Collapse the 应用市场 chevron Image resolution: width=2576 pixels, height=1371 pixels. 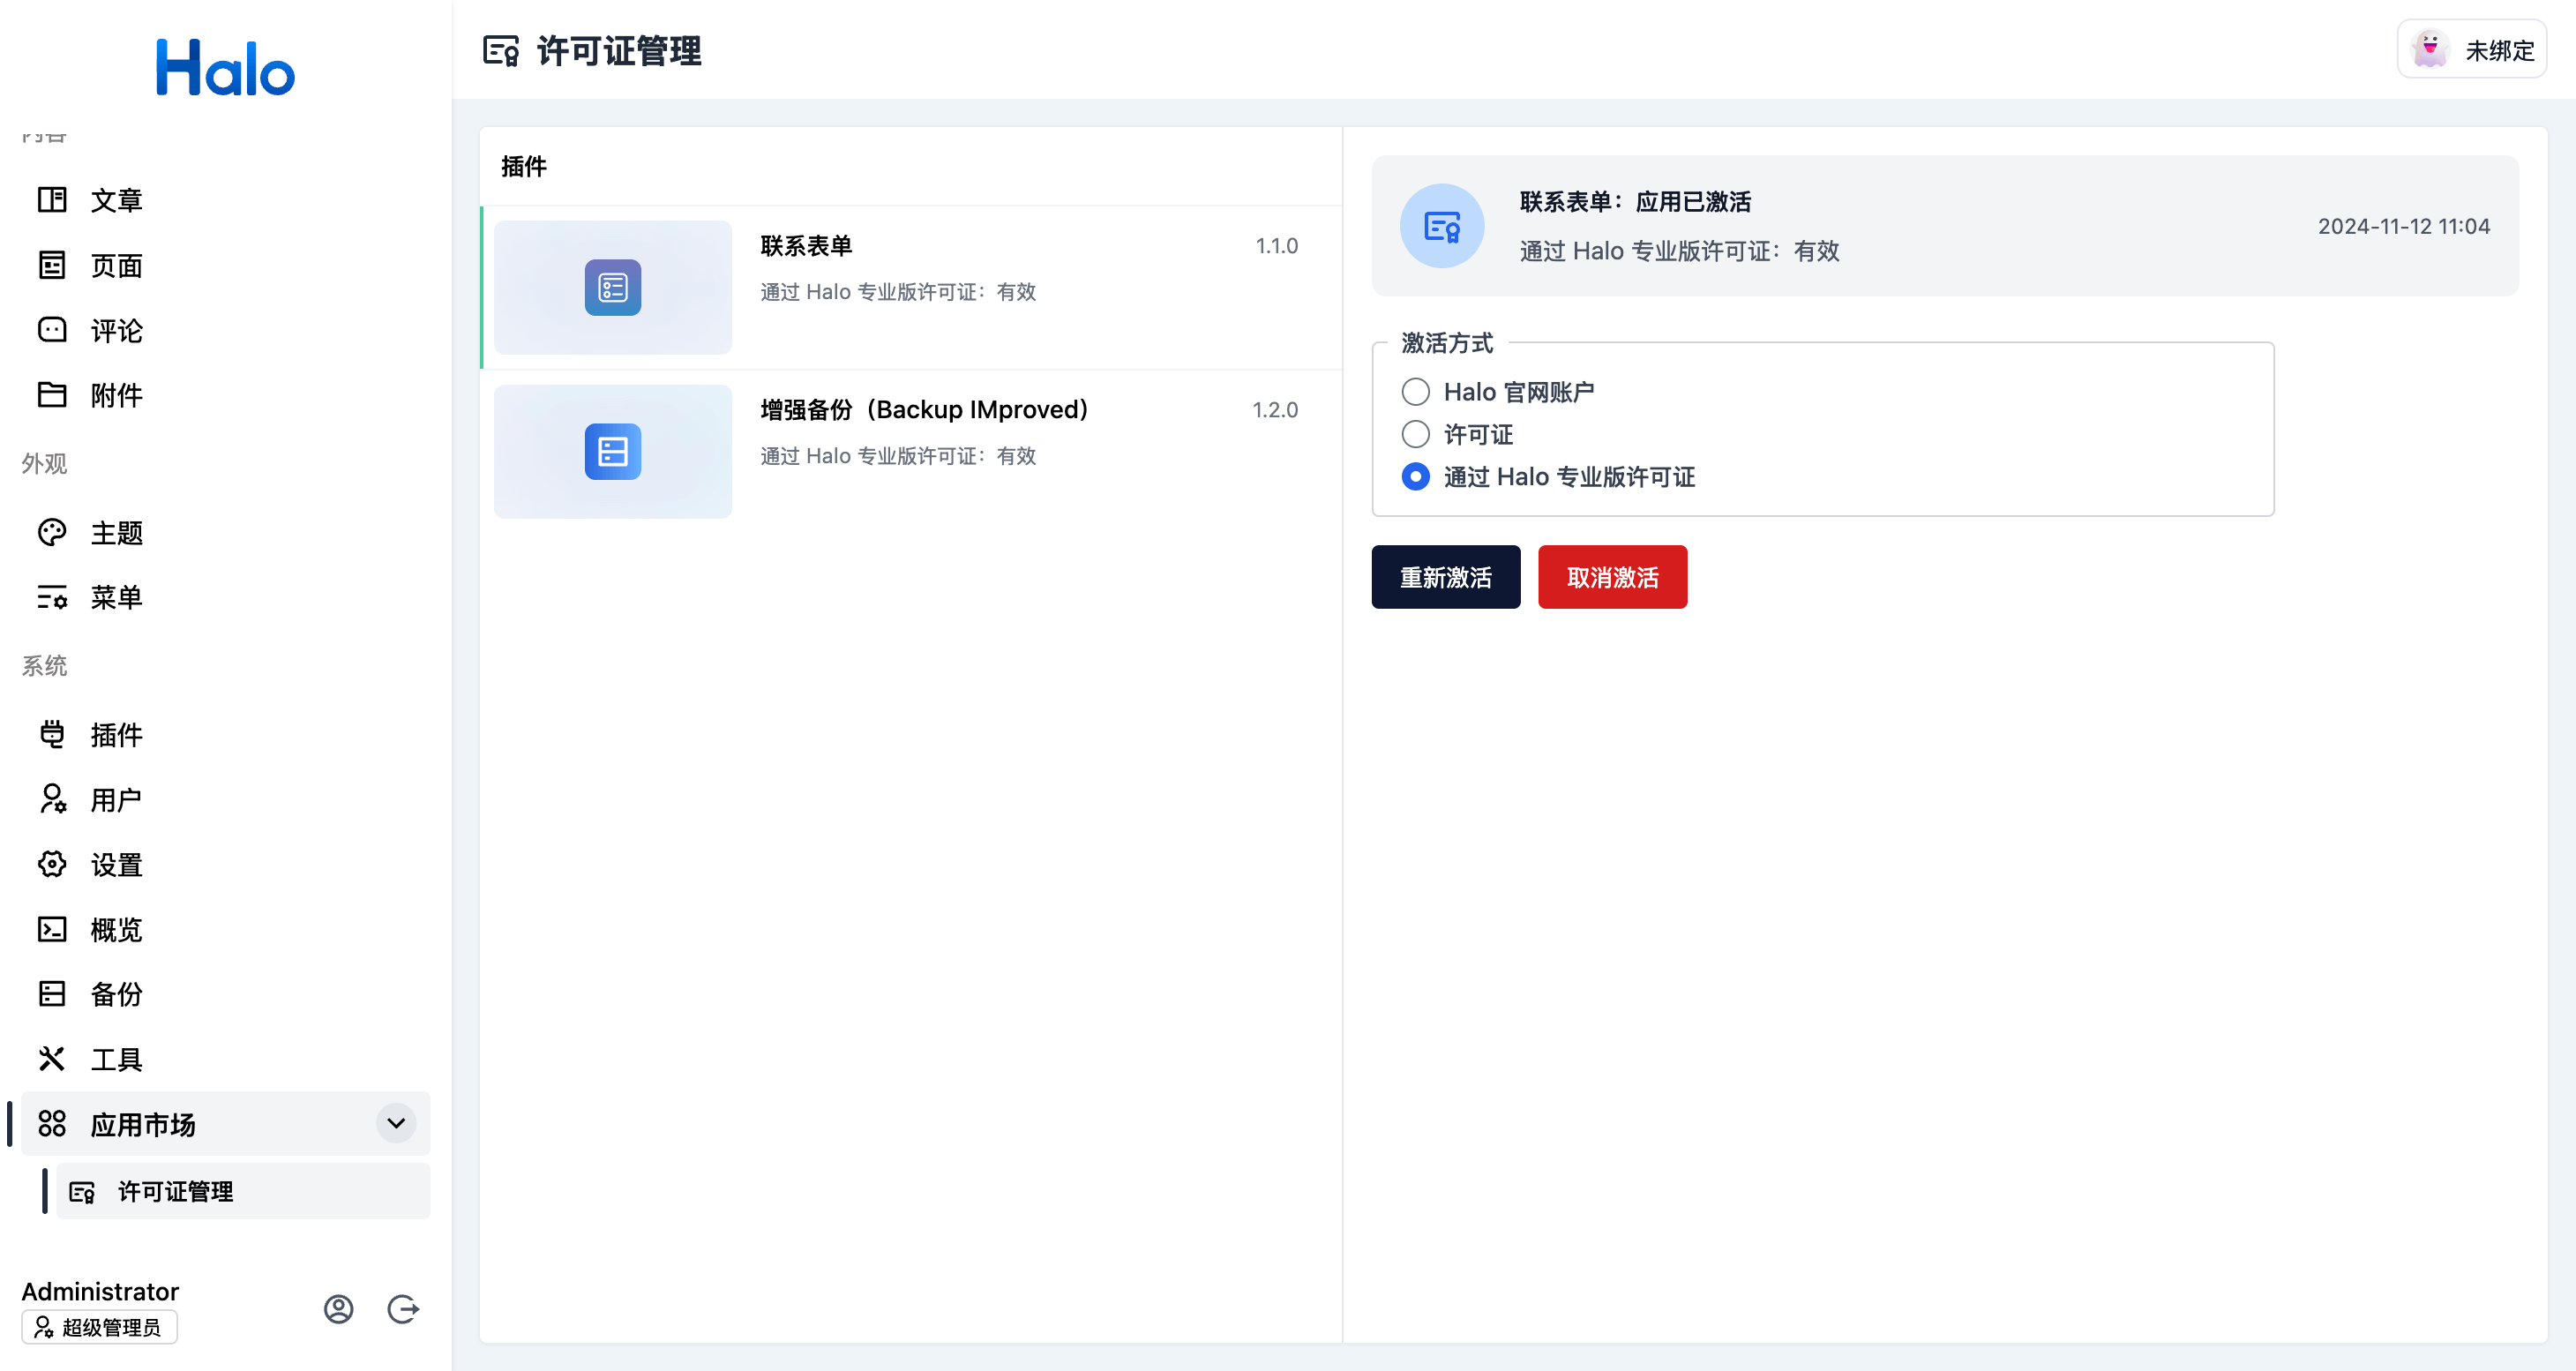[396, 1123]
